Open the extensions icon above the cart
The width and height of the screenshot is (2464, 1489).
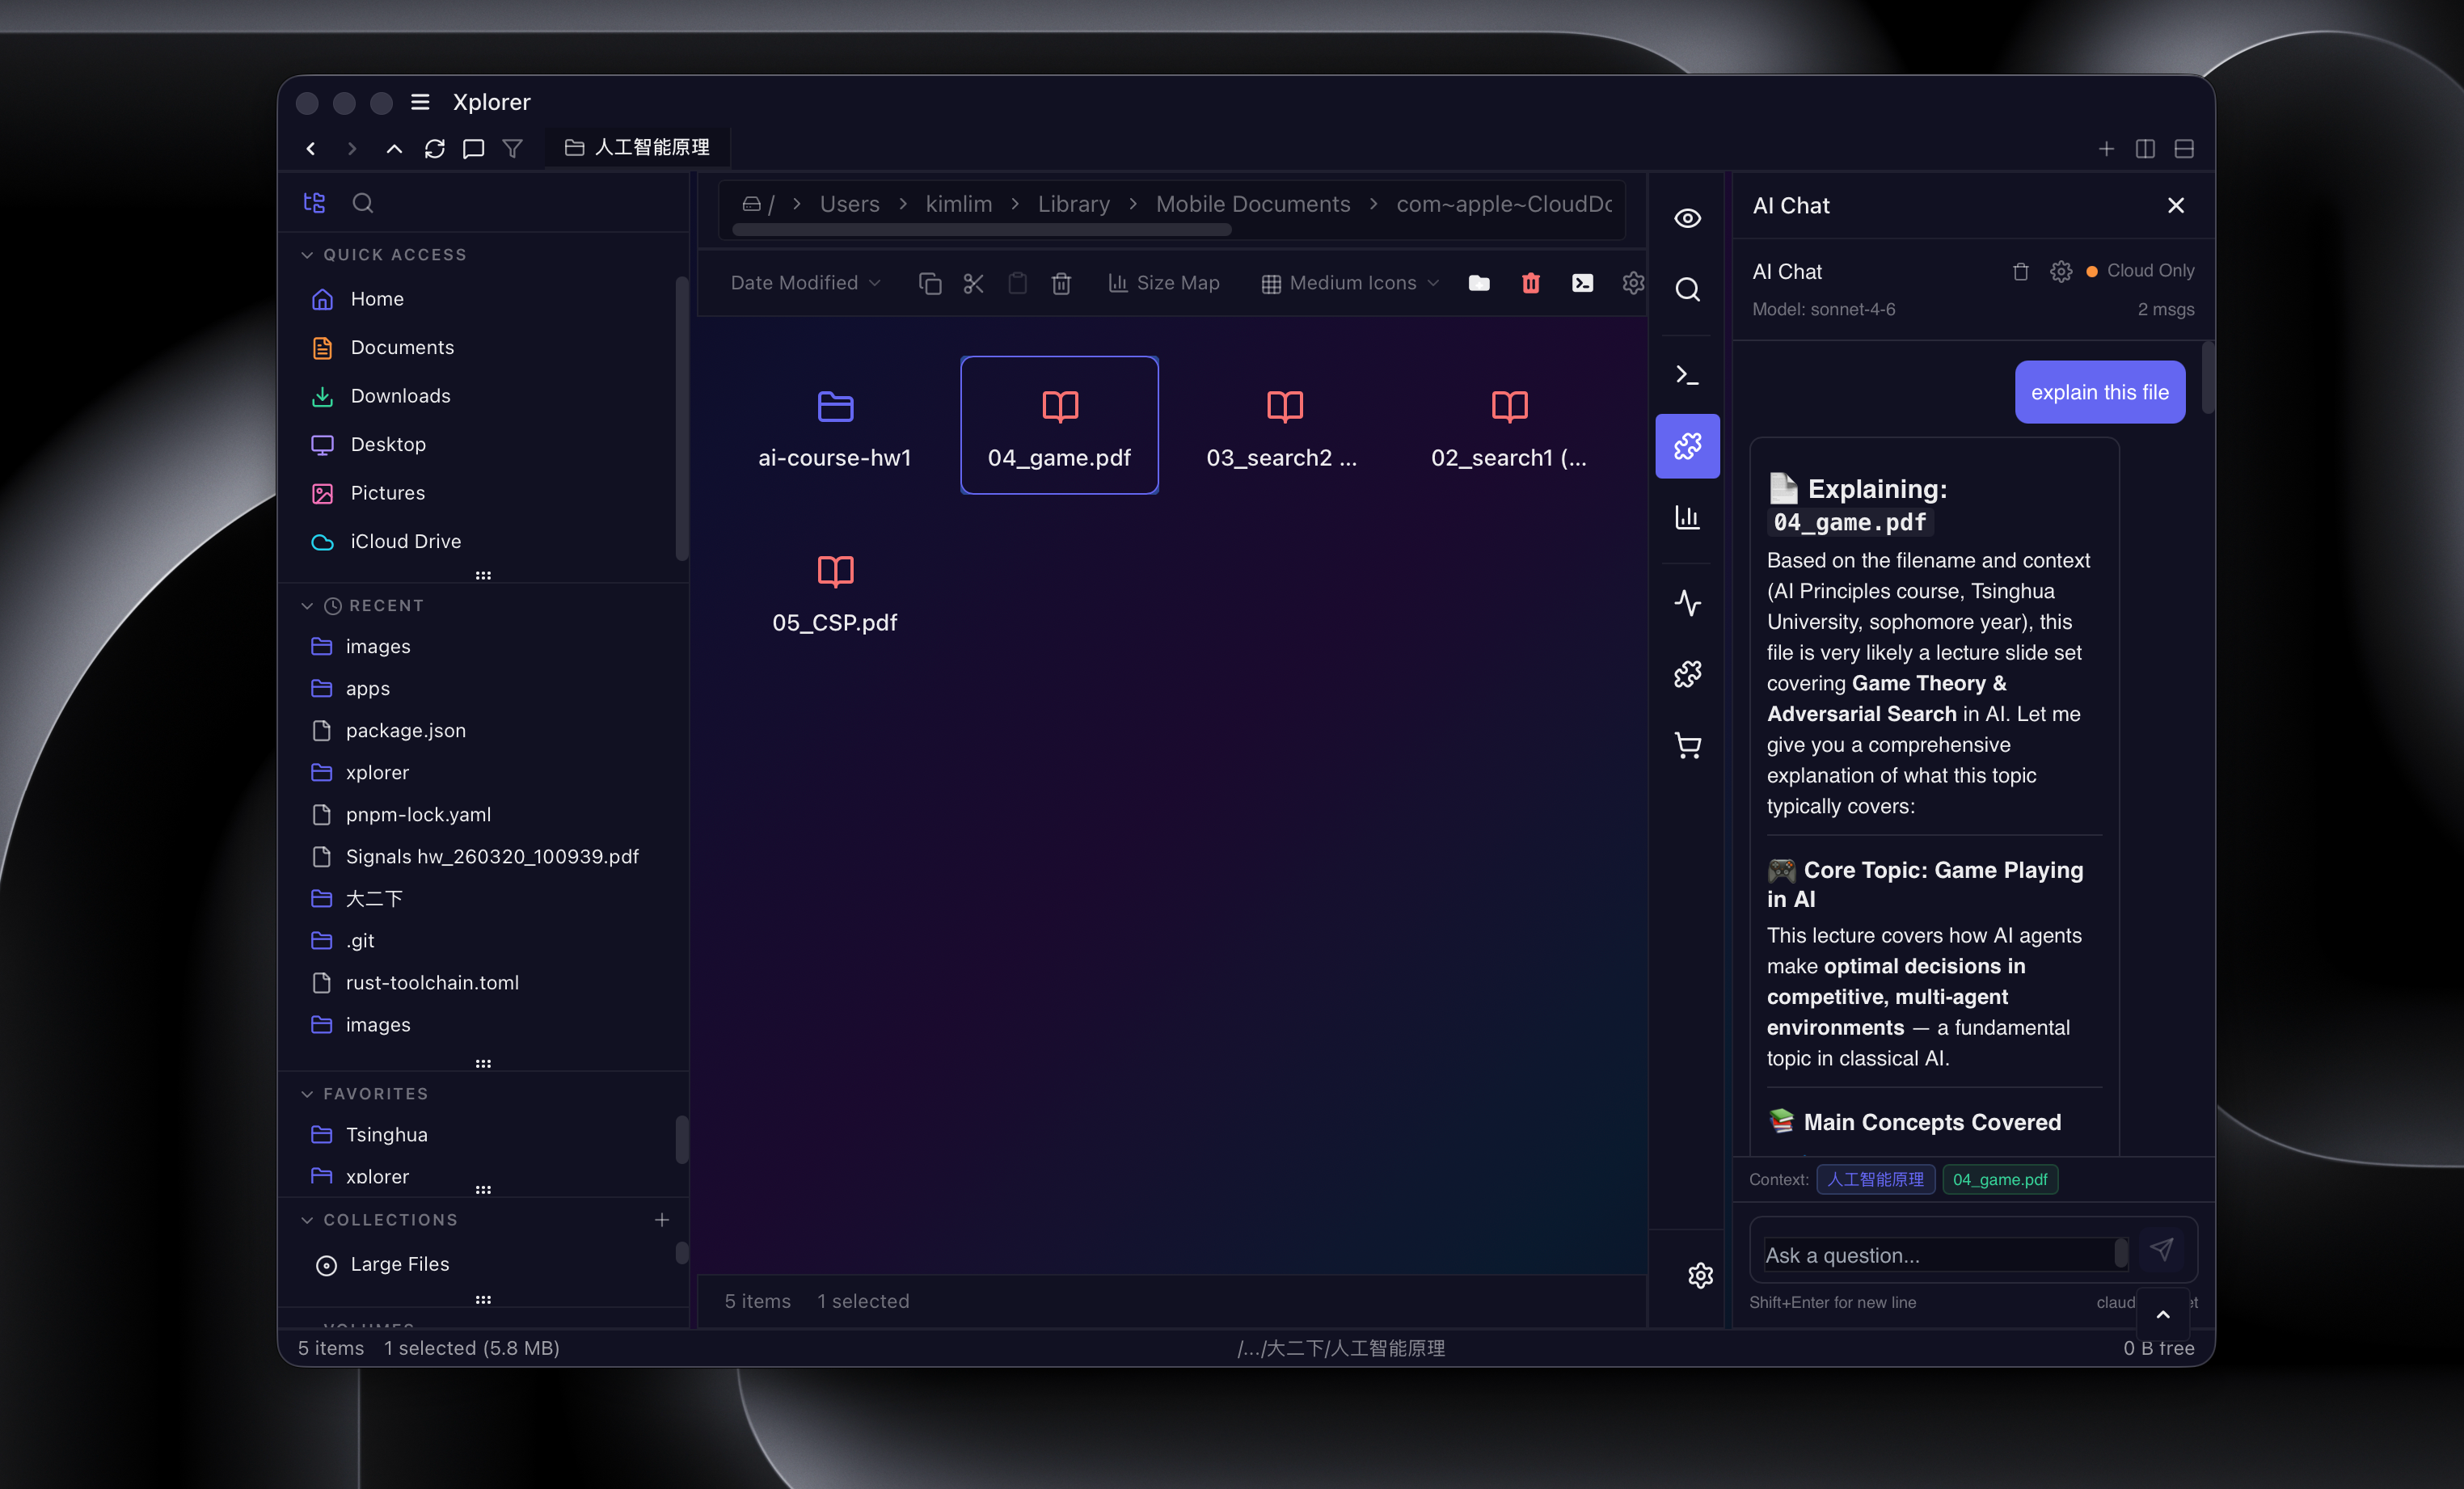pos(1687,675)
